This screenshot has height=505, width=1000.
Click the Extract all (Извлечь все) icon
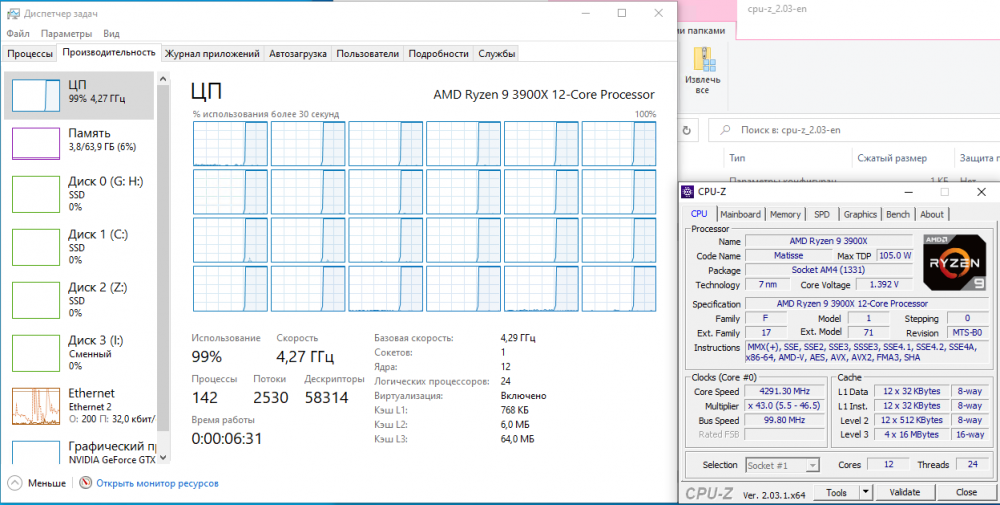click(x=703, y=60)
